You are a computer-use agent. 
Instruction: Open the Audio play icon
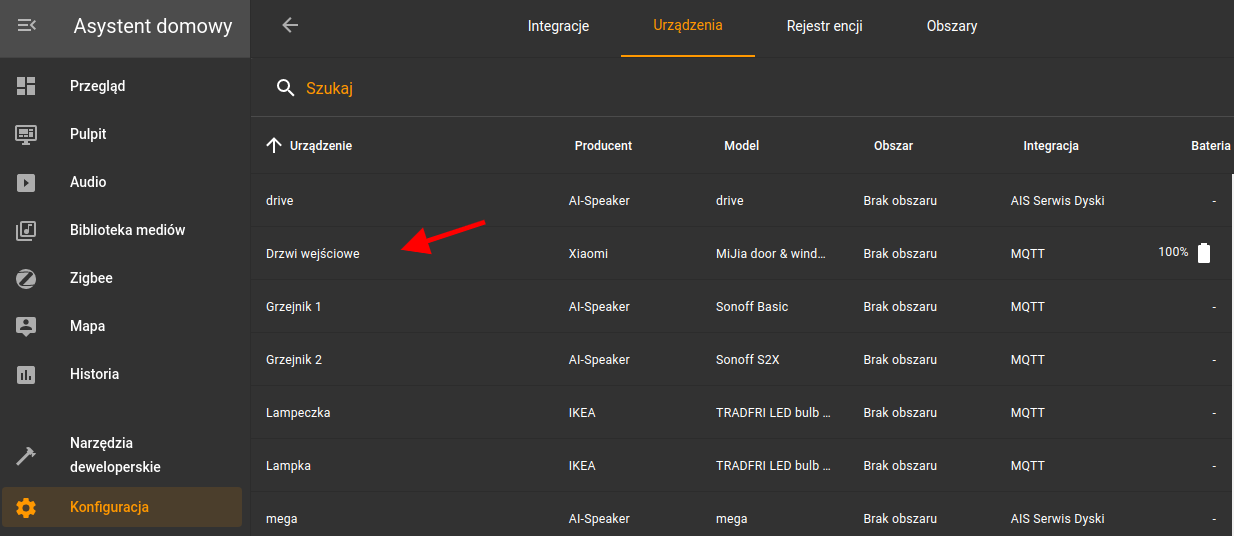tap(27, 182)
